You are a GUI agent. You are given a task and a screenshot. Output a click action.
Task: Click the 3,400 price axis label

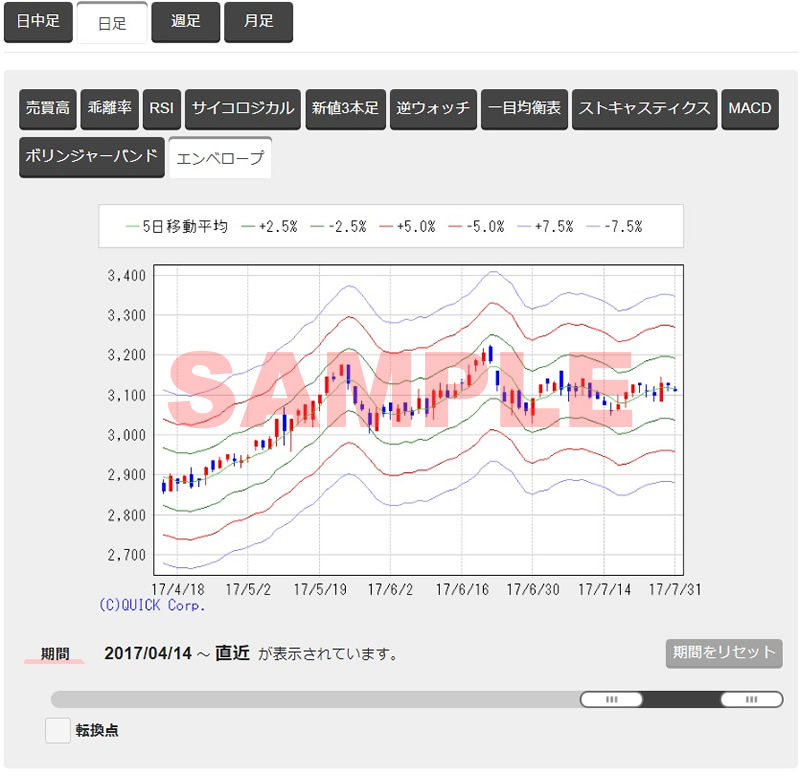127,276
